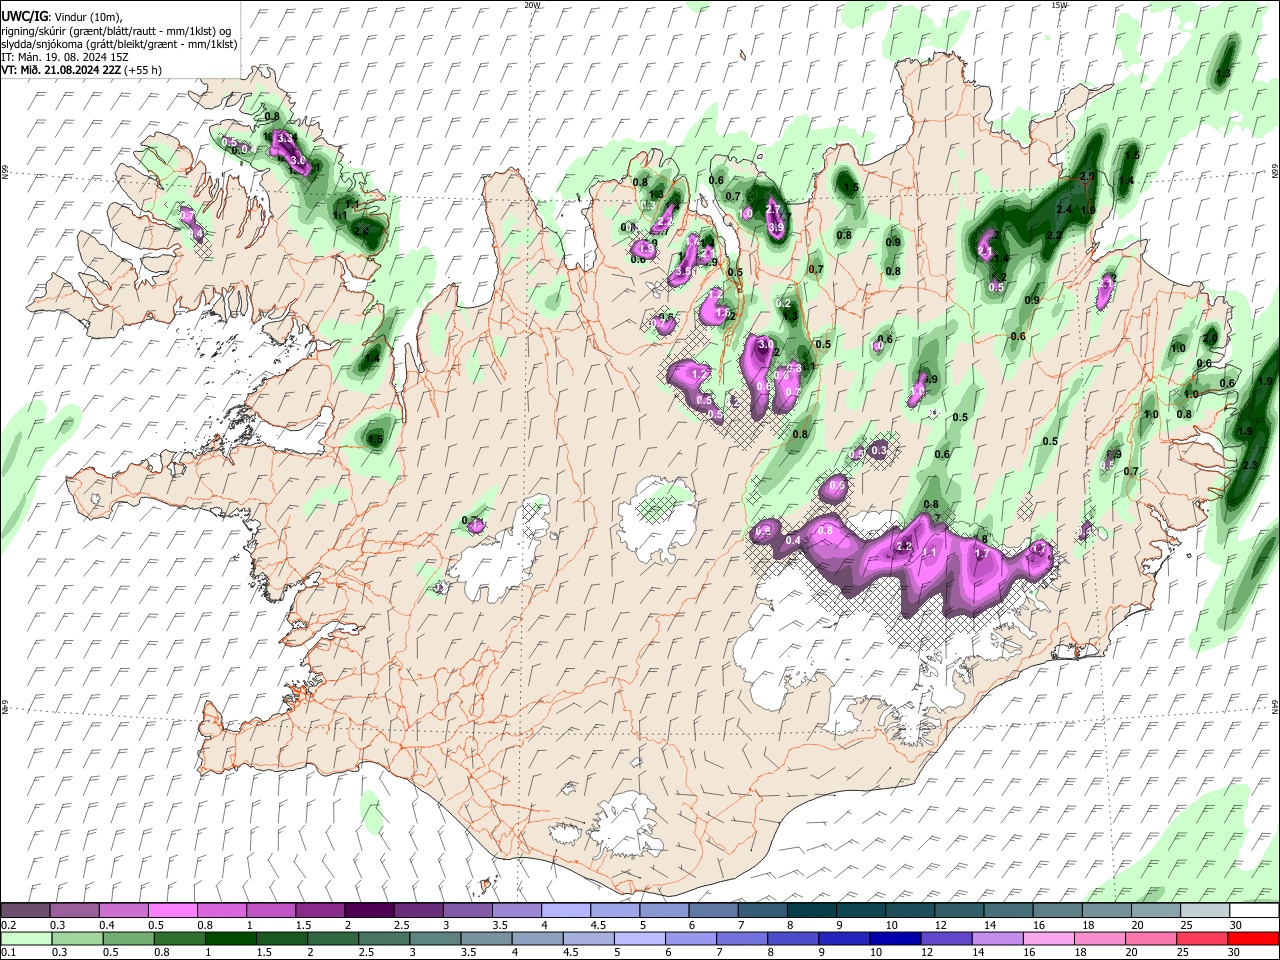
Task: Click the '1.3' value near the top-right corner
Action: 1223,74
